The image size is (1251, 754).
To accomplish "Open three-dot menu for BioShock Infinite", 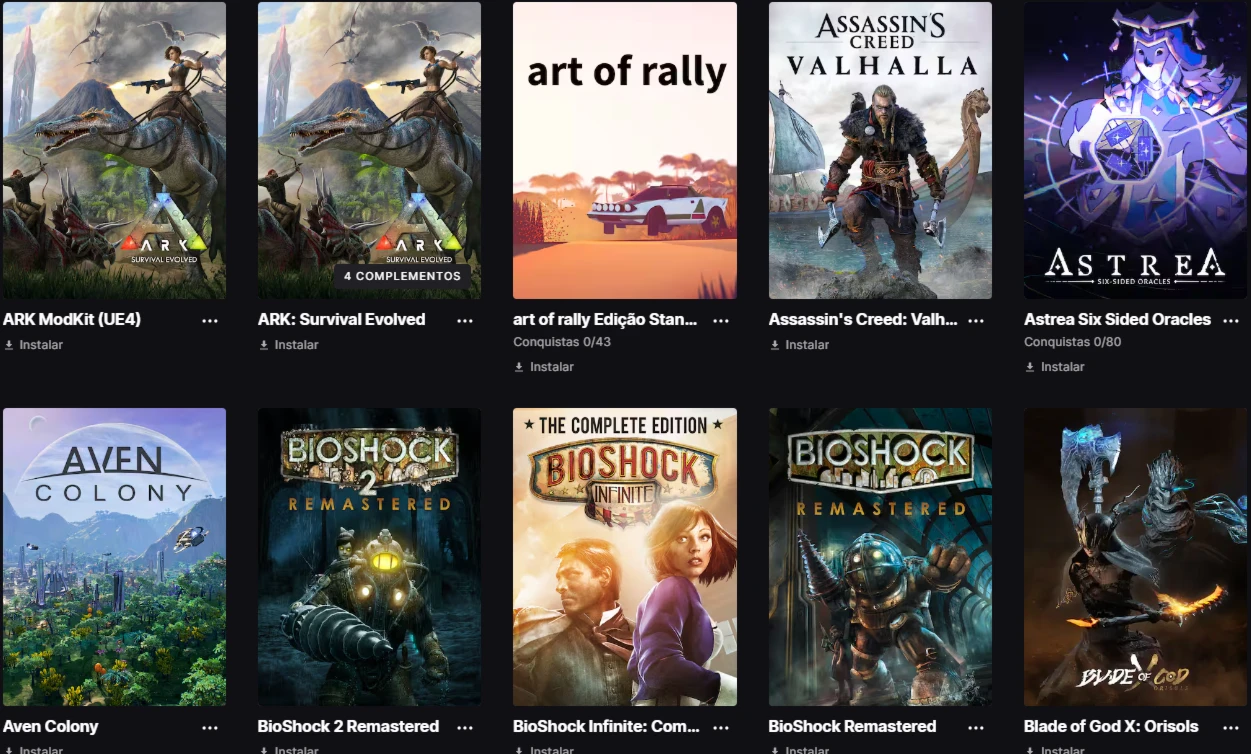I will (x=721, y=727).
